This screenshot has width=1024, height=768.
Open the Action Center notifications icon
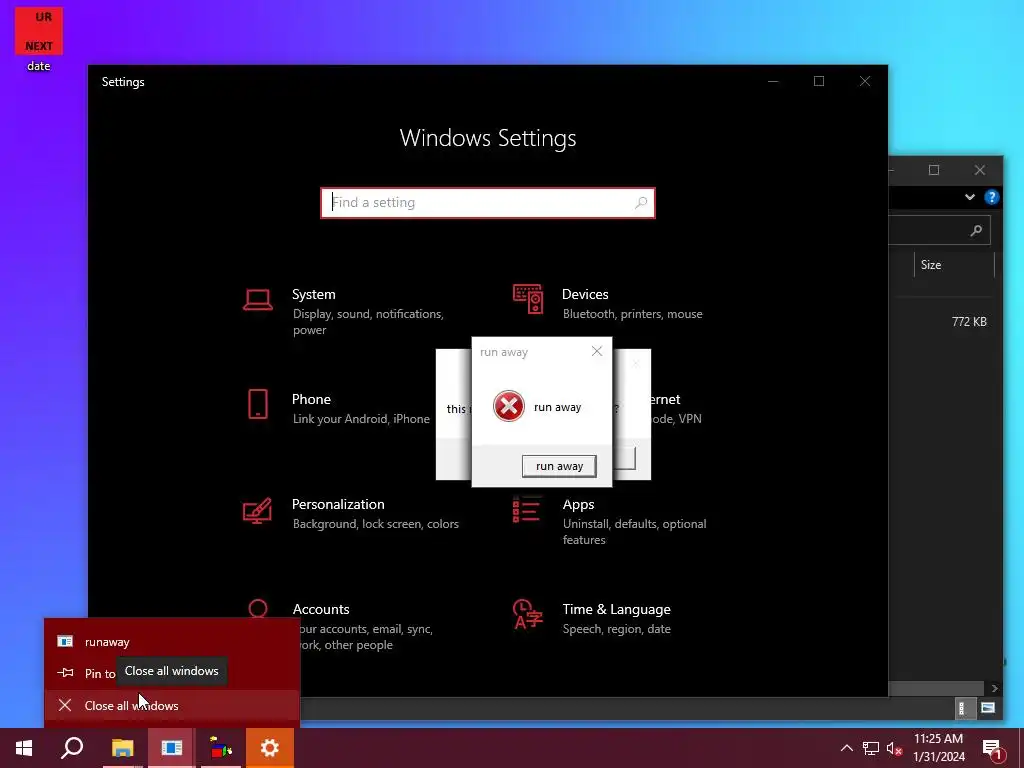[x=992, y=748]
